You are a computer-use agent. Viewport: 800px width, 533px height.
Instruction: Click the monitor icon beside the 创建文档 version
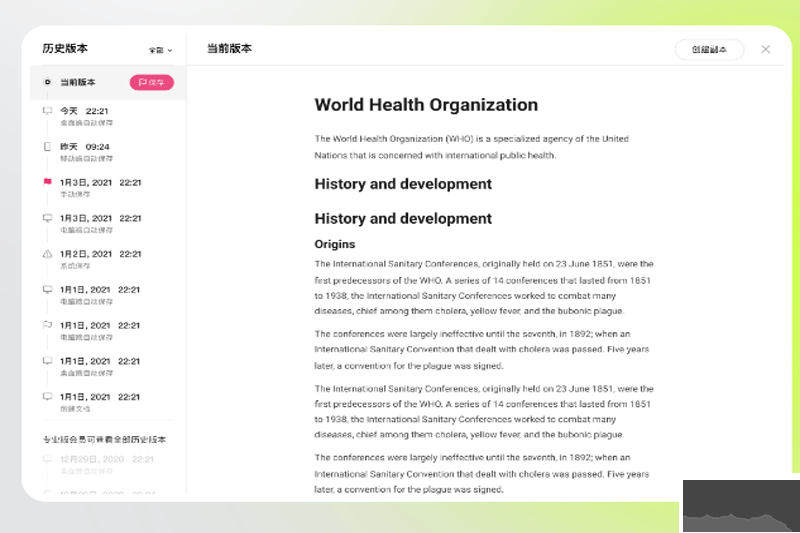pos(47,397)
